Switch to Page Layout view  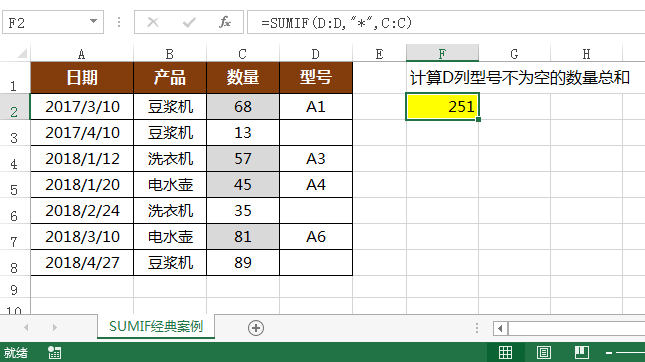544,353
